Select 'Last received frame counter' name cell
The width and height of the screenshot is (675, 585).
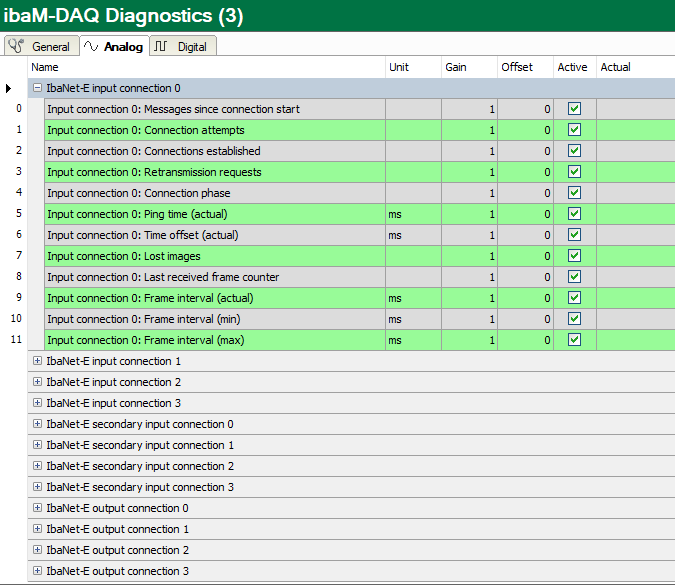215,277
